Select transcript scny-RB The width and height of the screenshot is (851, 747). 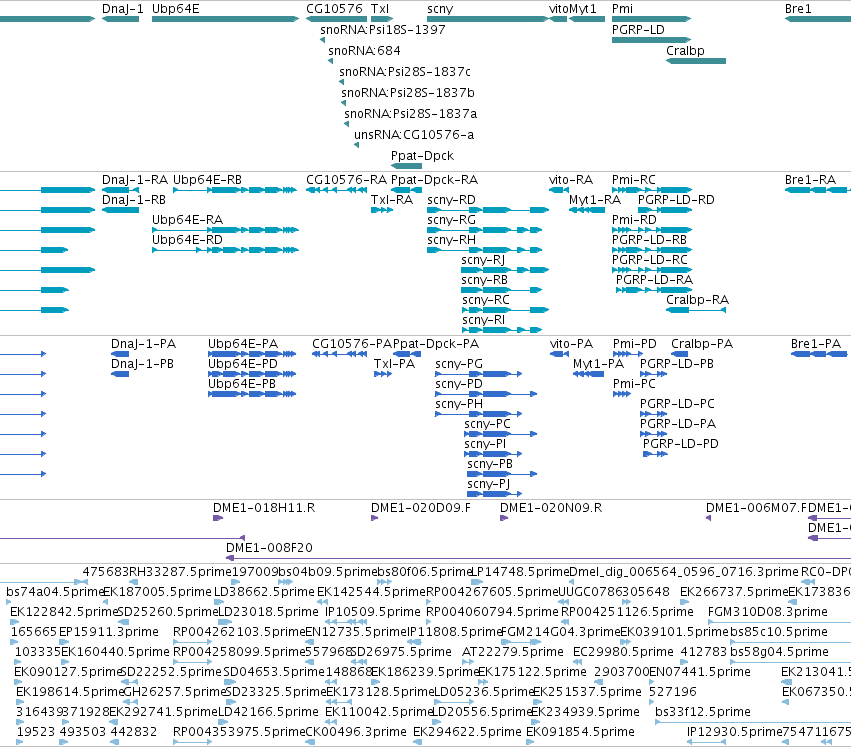(485, 280)
